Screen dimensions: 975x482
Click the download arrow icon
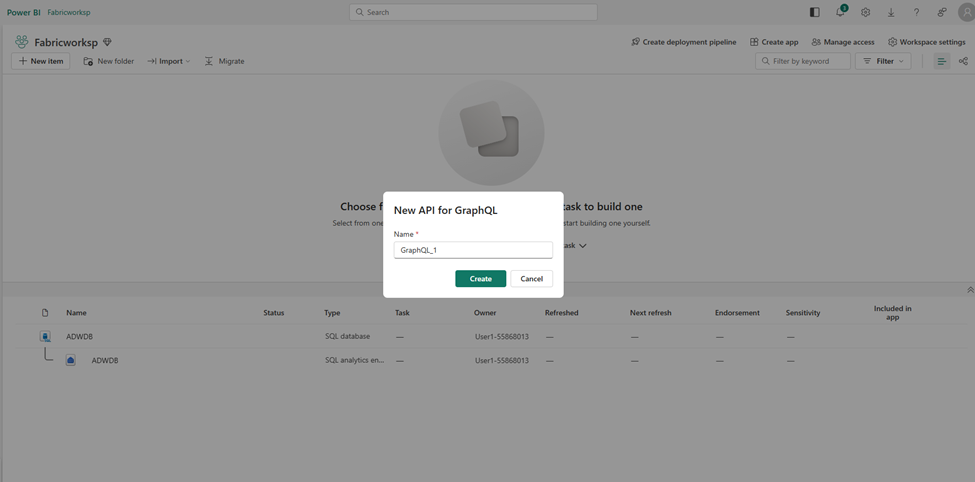point(891,13)
